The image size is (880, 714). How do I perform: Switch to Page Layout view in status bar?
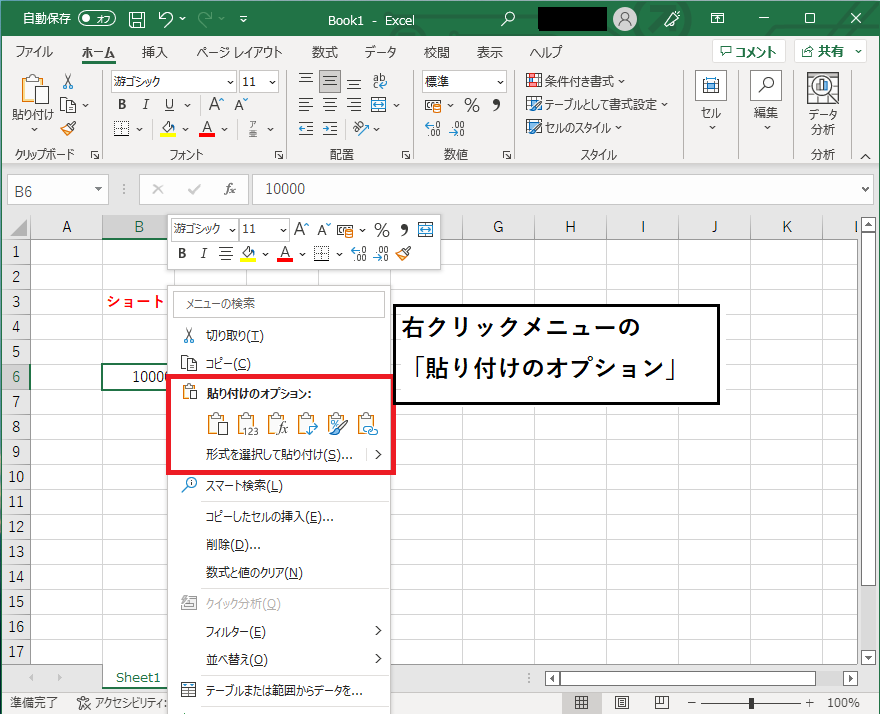pyautogui.click(x=622, y=702)
